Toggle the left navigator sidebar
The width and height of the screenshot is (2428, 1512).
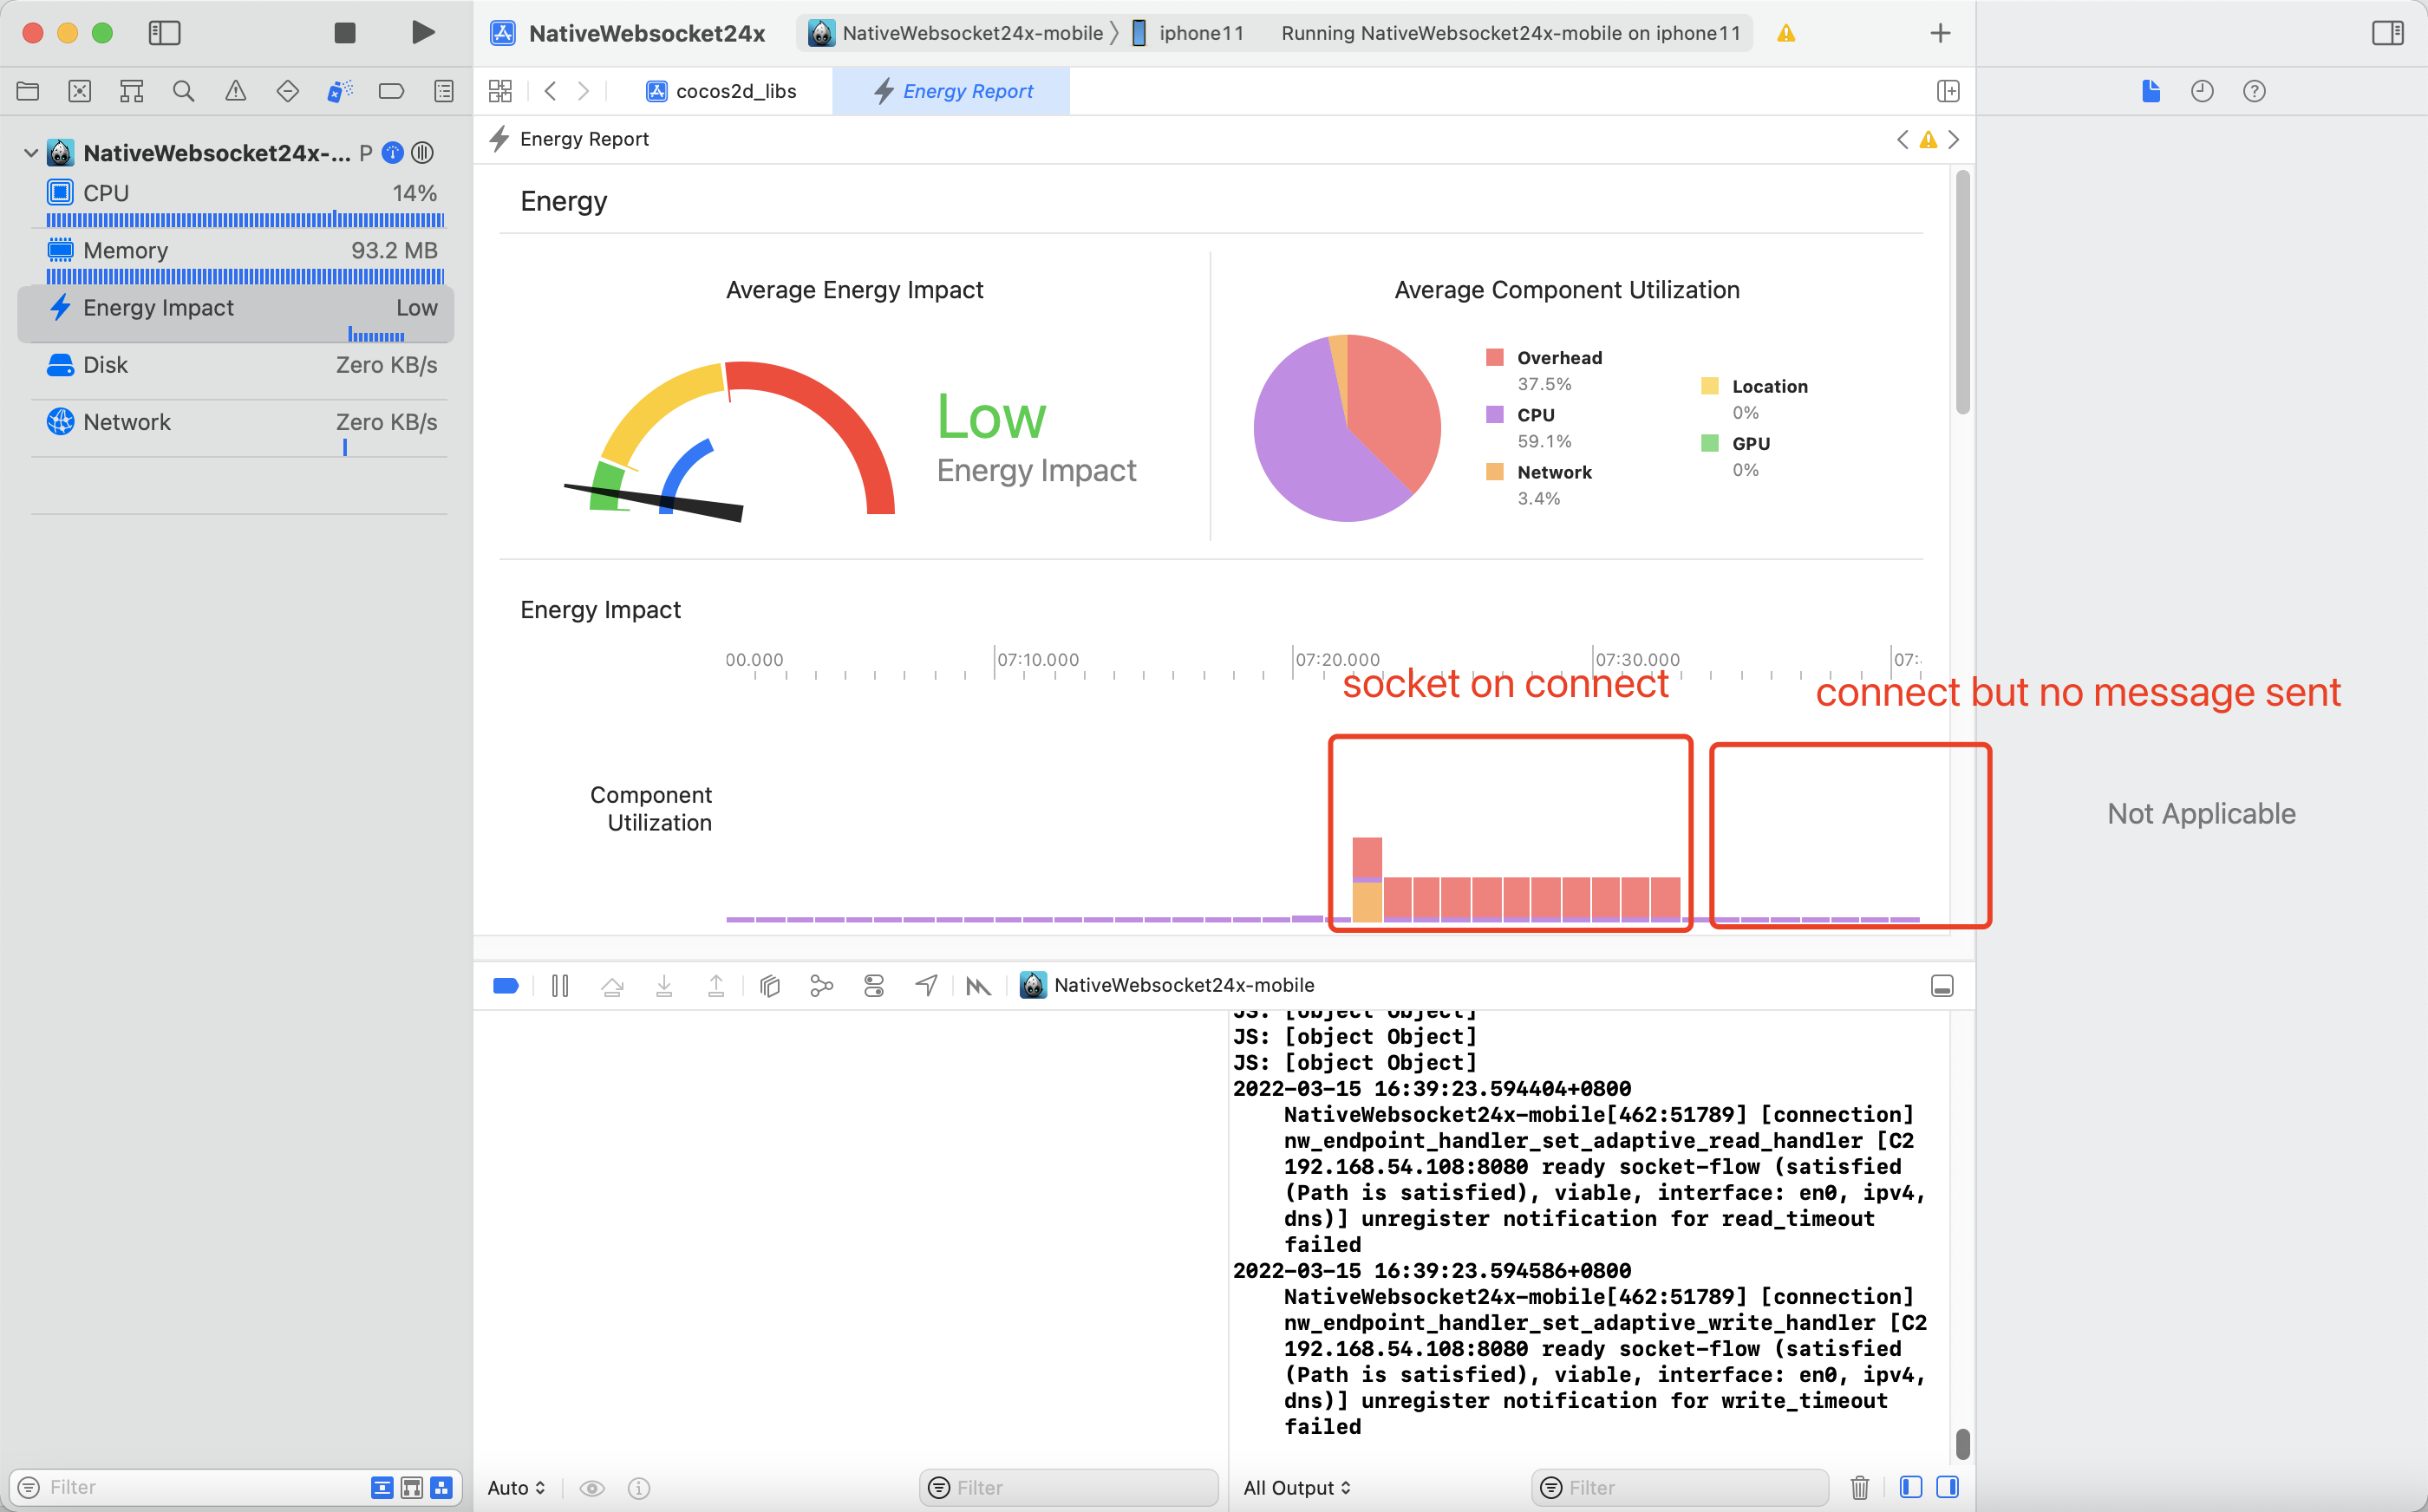click(x=164, y=32)
